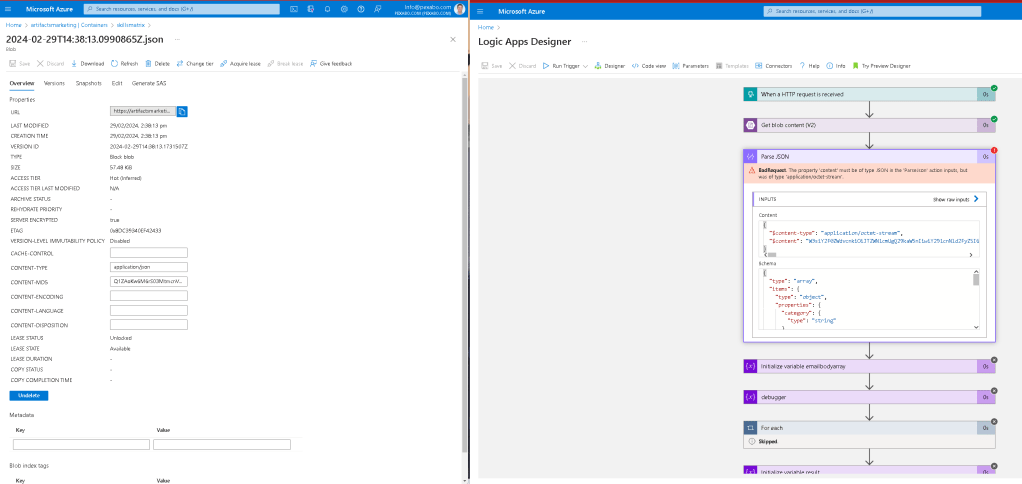Open the portal menu in Logic Apps window
The width and height of the screenshot is (1022, 484).
(481, 12)
